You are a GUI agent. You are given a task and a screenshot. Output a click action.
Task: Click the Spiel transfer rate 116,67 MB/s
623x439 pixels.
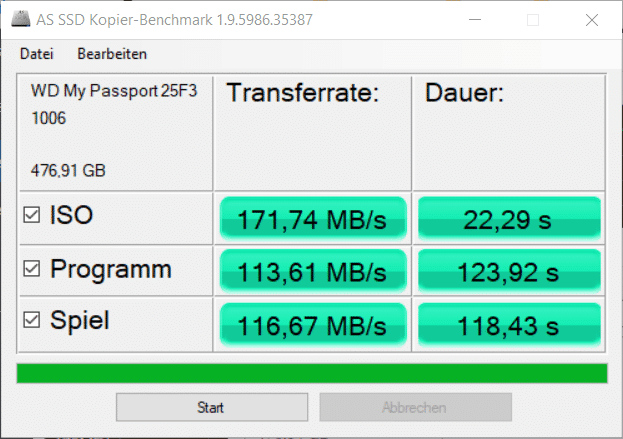(312, 325)
